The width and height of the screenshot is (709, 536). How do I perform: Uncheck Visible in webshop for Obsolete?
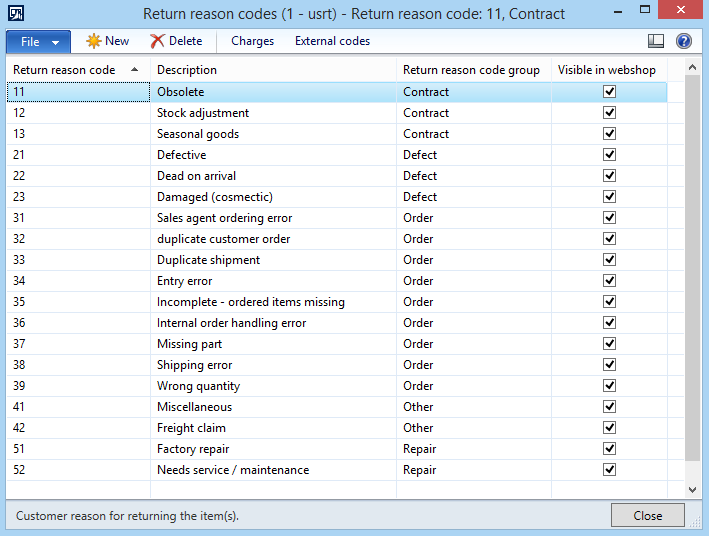[609, 92]
